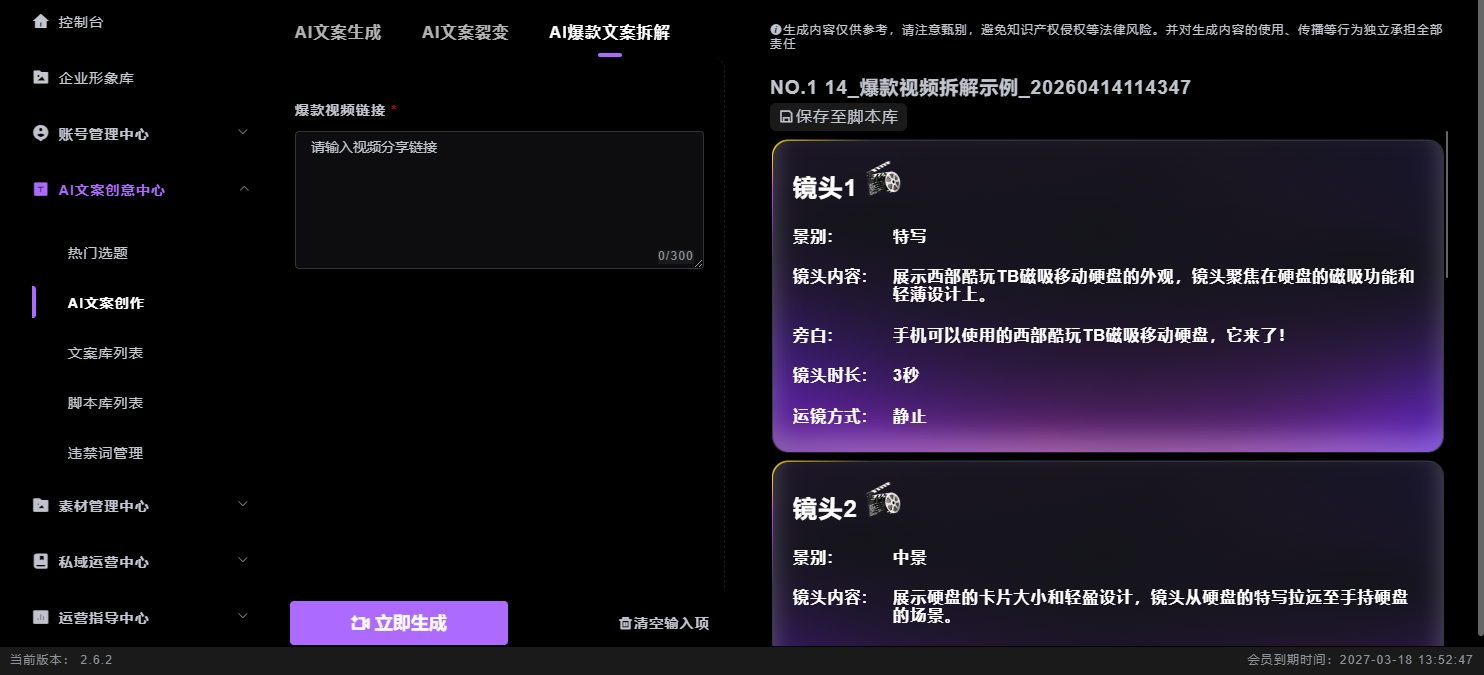Click the 私域运营中心 sidebar icon

click(x=40, y=561)
